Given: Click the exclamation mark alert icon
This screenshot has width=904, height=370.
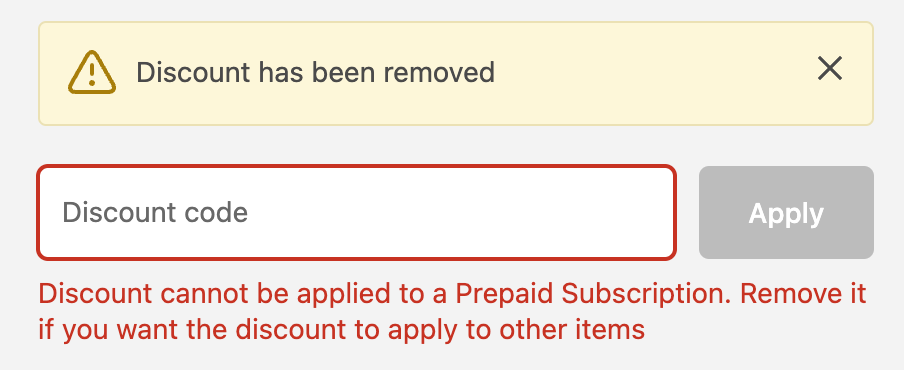Looking at the screenshot, I should point(92,73).
